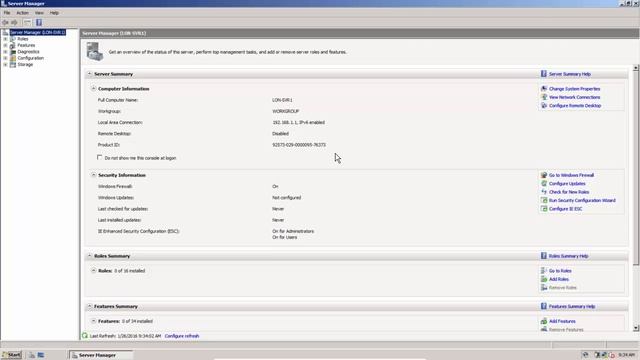Click the Configure refresh link
Viewport: 640px width, 360px height.
(182, 336)
